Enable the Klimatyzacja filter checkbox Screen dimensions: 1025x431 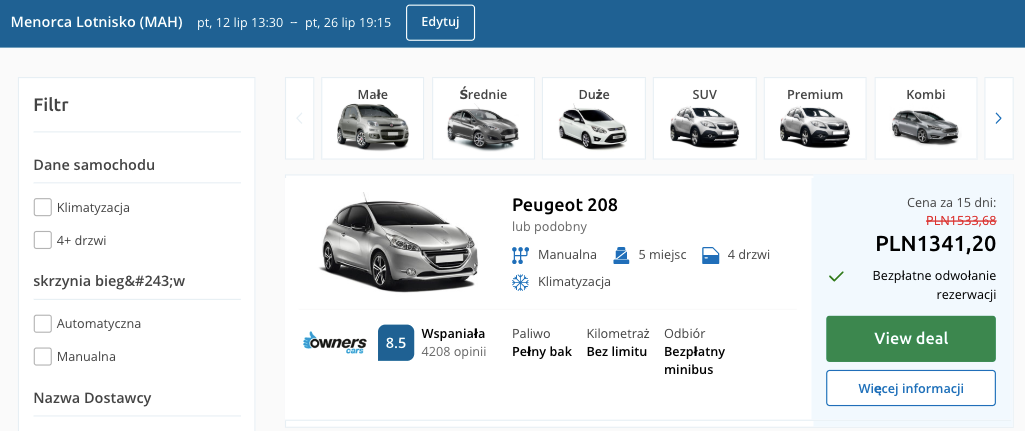point(42,208)
